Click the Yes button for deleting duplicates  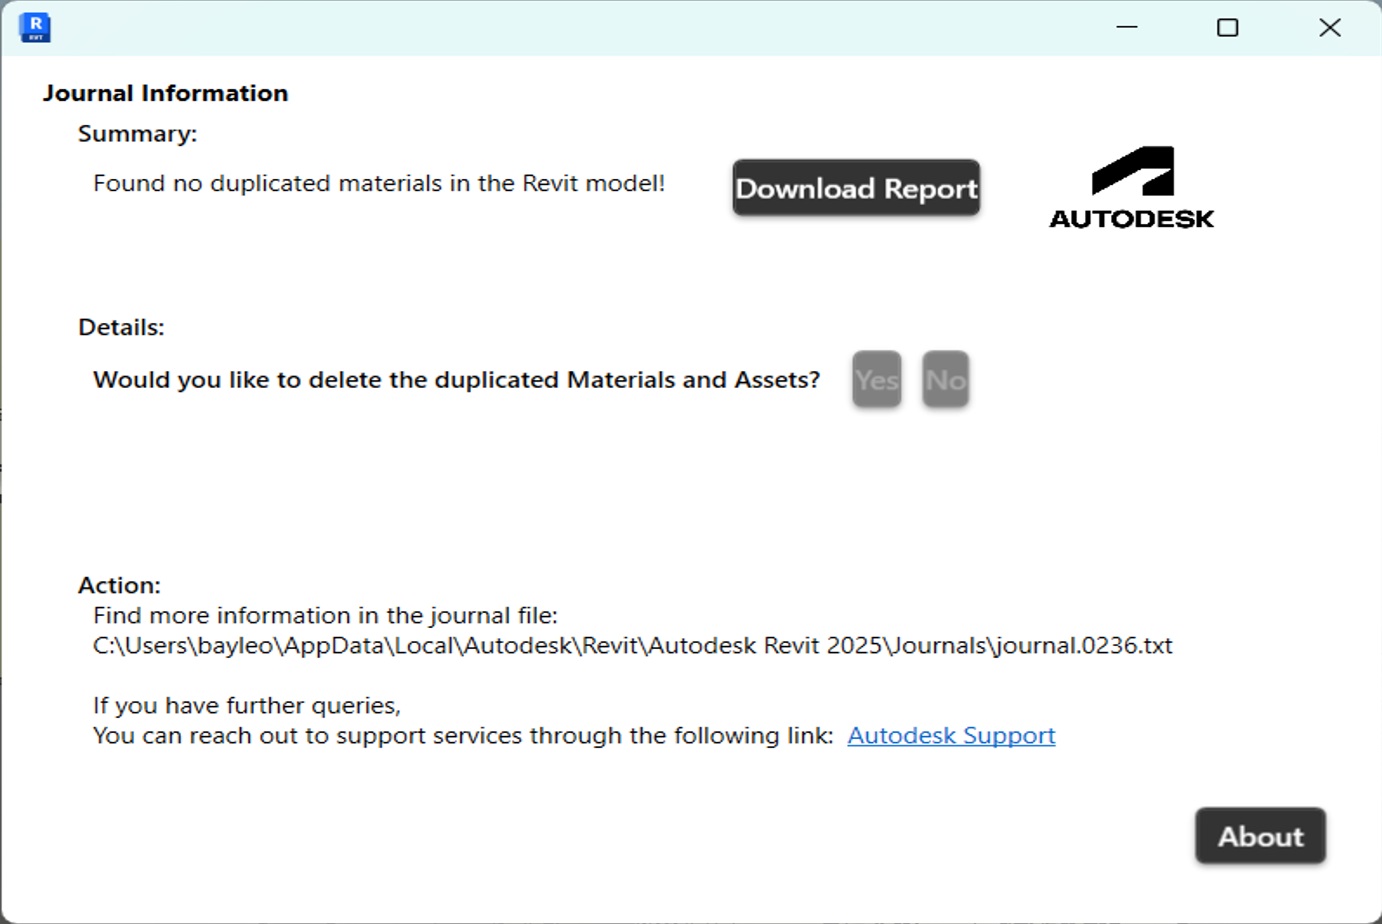coord(876,379)
